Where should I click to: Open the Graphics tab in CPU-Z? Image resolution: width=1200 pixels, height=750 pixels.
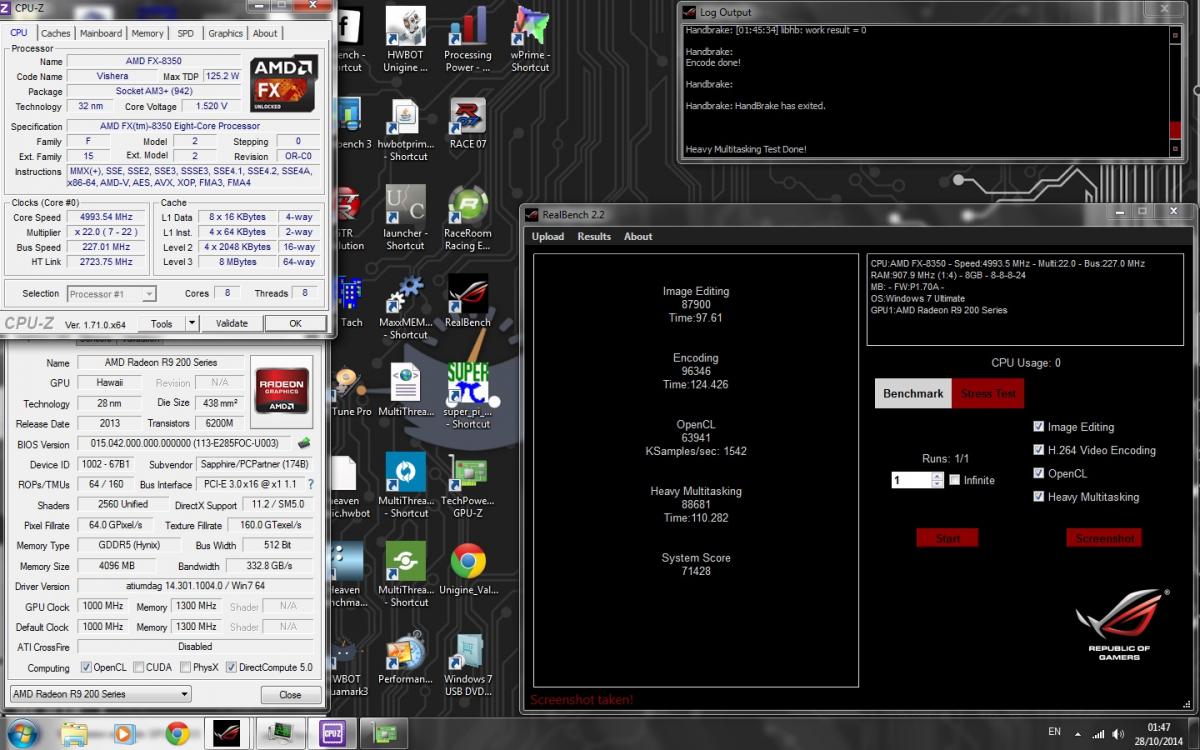coord(225,33)
